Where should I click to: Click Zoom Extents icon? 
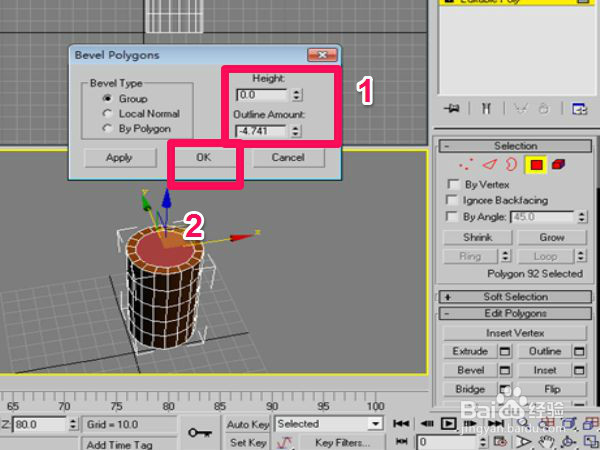pos(569,423)
